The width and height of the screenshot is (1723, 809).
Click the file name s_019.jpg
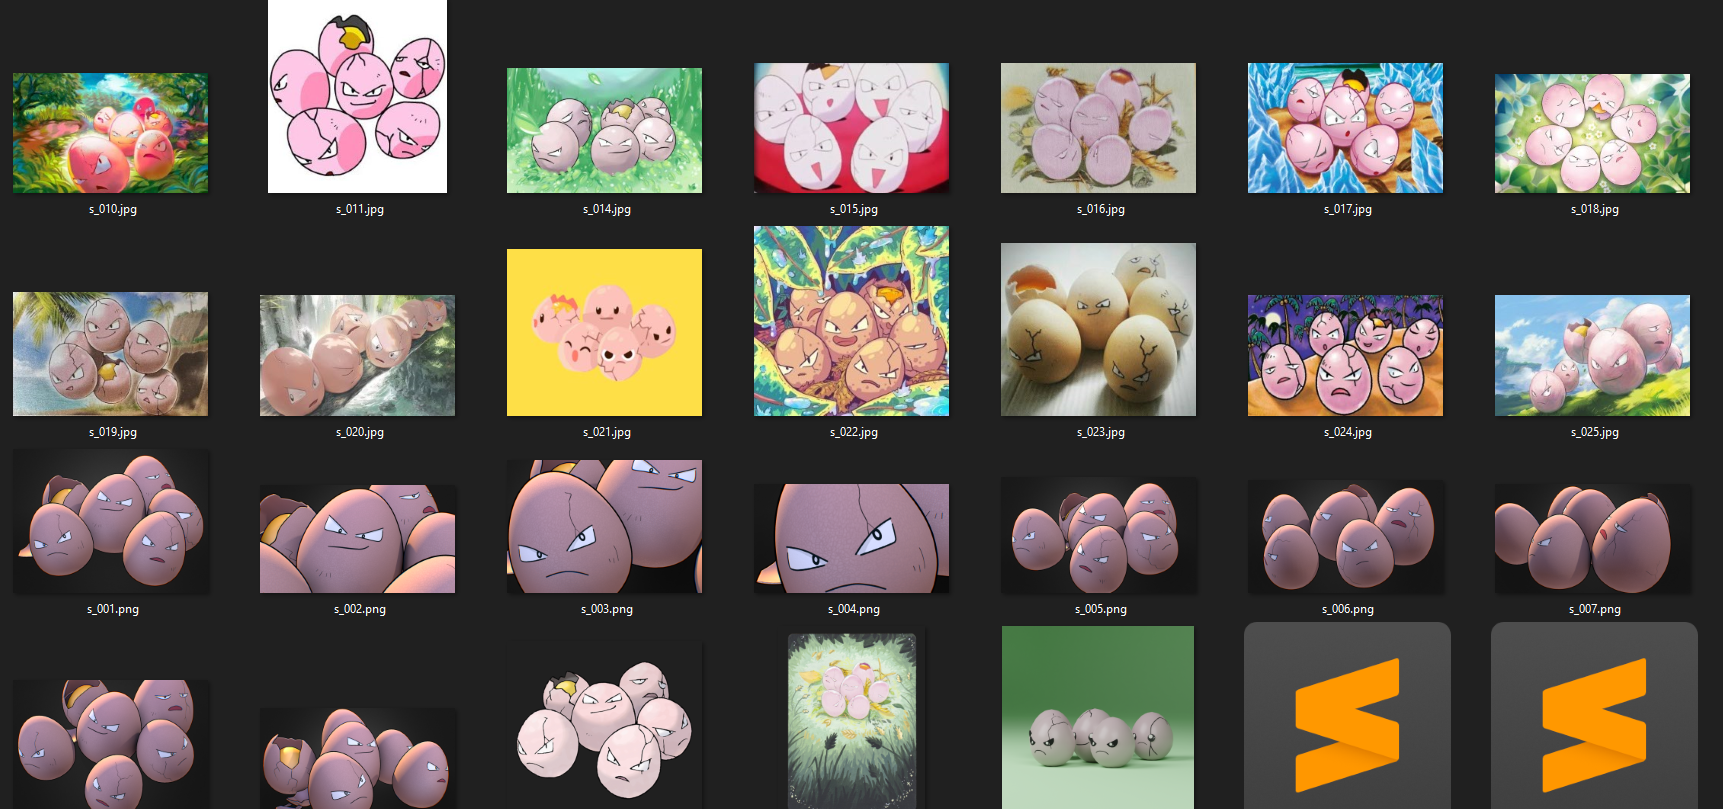[x=113, y=432]
